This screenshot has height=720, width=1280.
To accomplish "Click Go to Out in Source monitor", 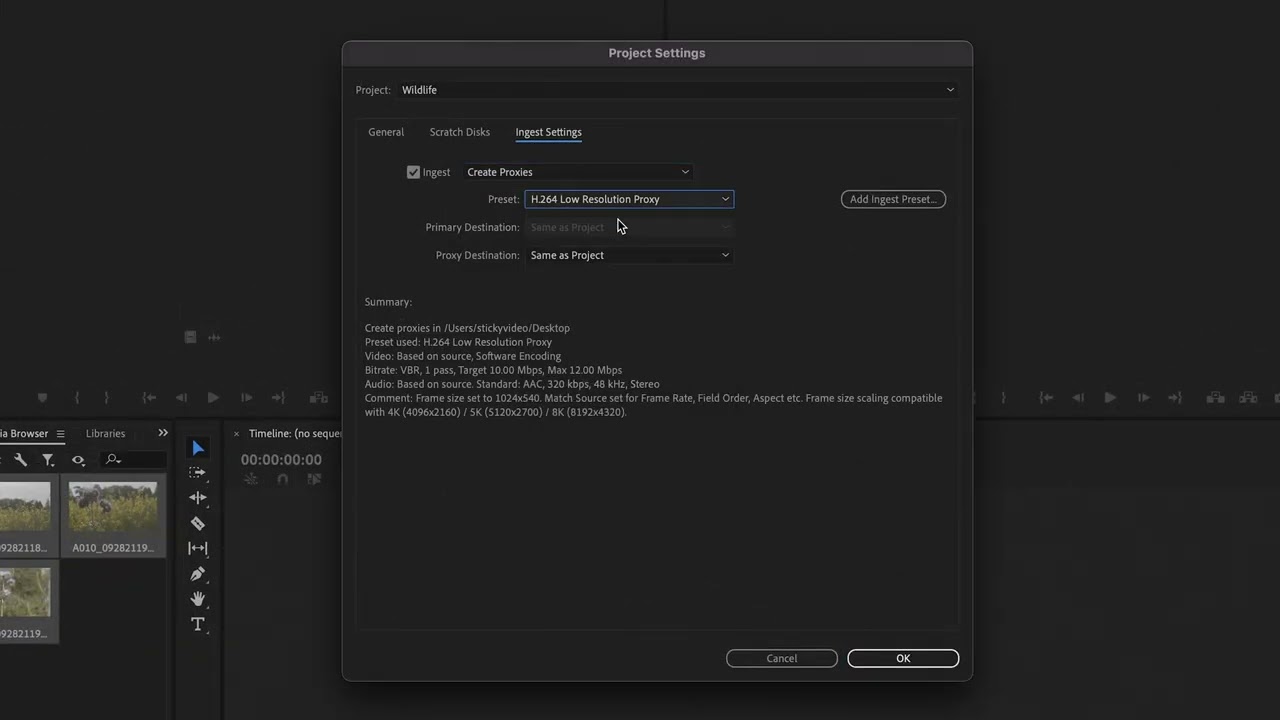I will [279, 397].
